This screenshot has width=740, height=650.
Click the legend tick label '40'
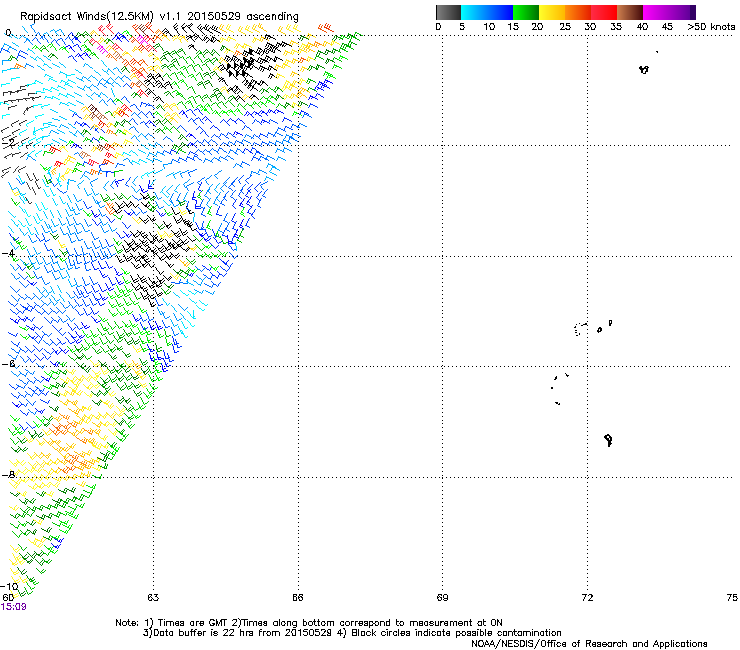[642, 27]
